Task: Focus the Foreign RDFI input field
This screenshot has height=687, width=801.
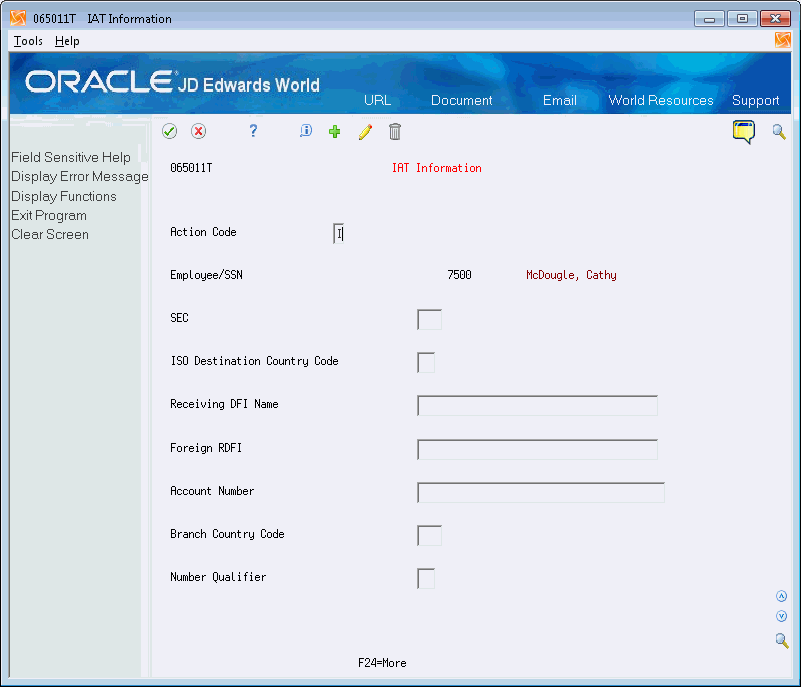Action: coord(537,449)
